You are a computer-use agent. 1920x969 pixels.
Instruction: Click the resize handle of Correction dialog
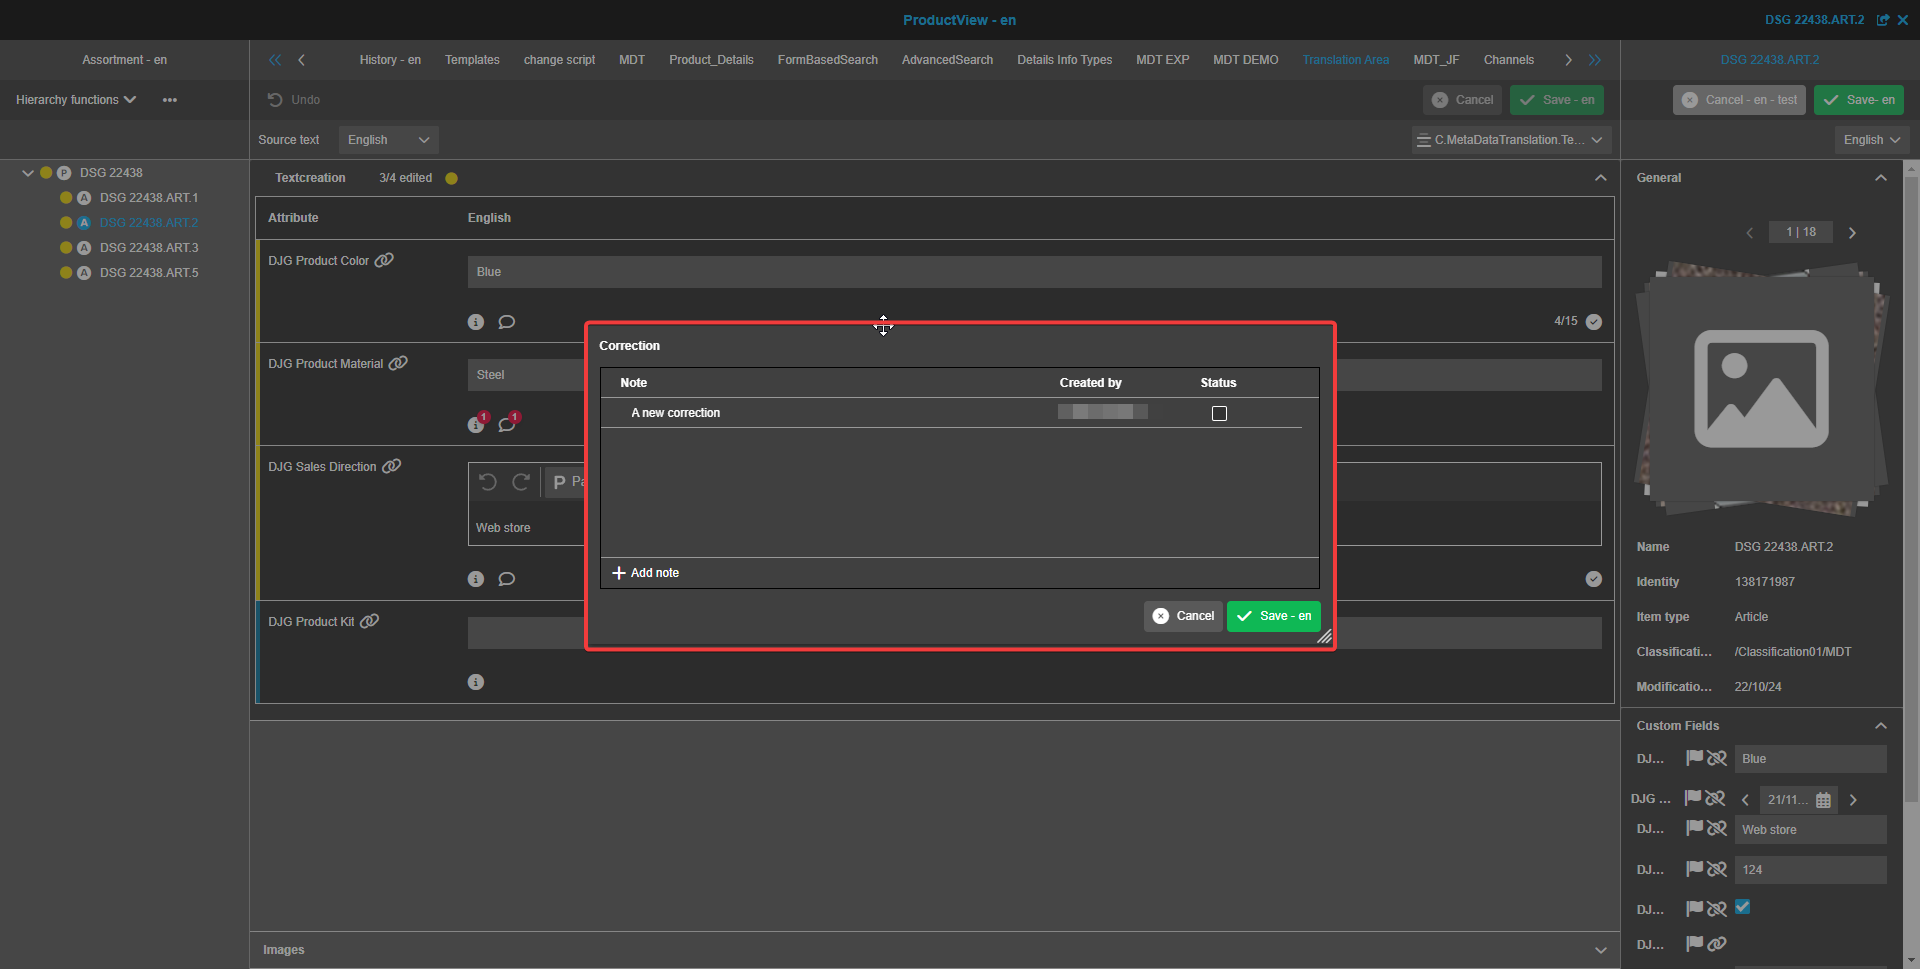coord(1324,637)
